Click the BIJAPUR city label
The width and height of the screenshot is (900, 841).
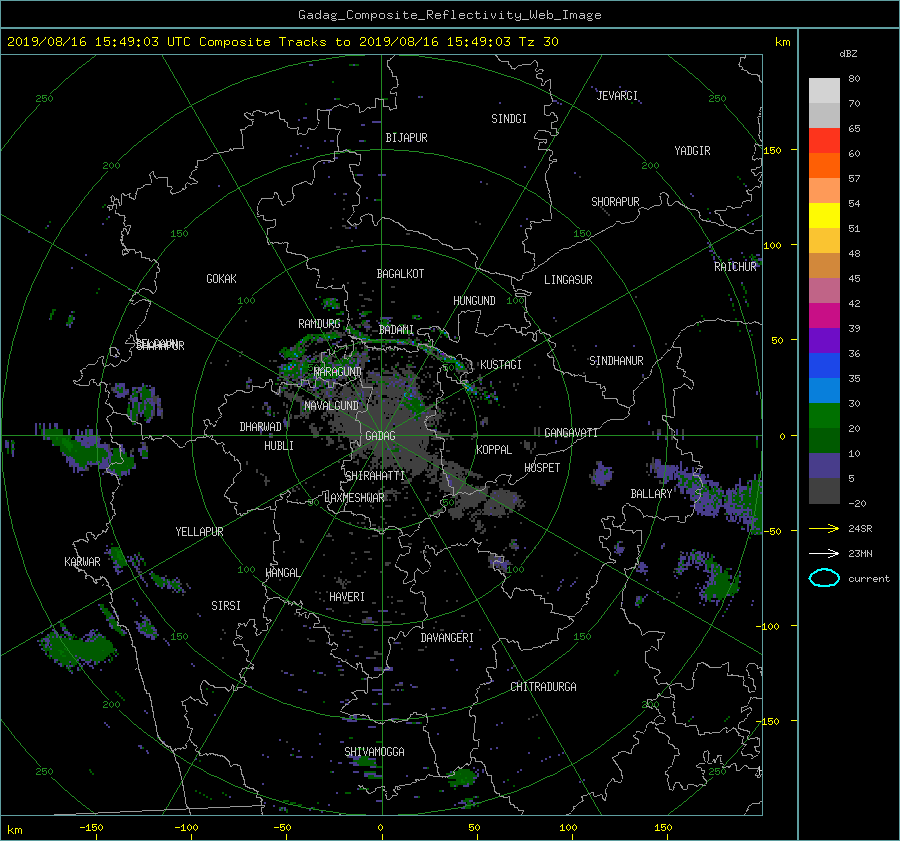[x=406, y=138]
